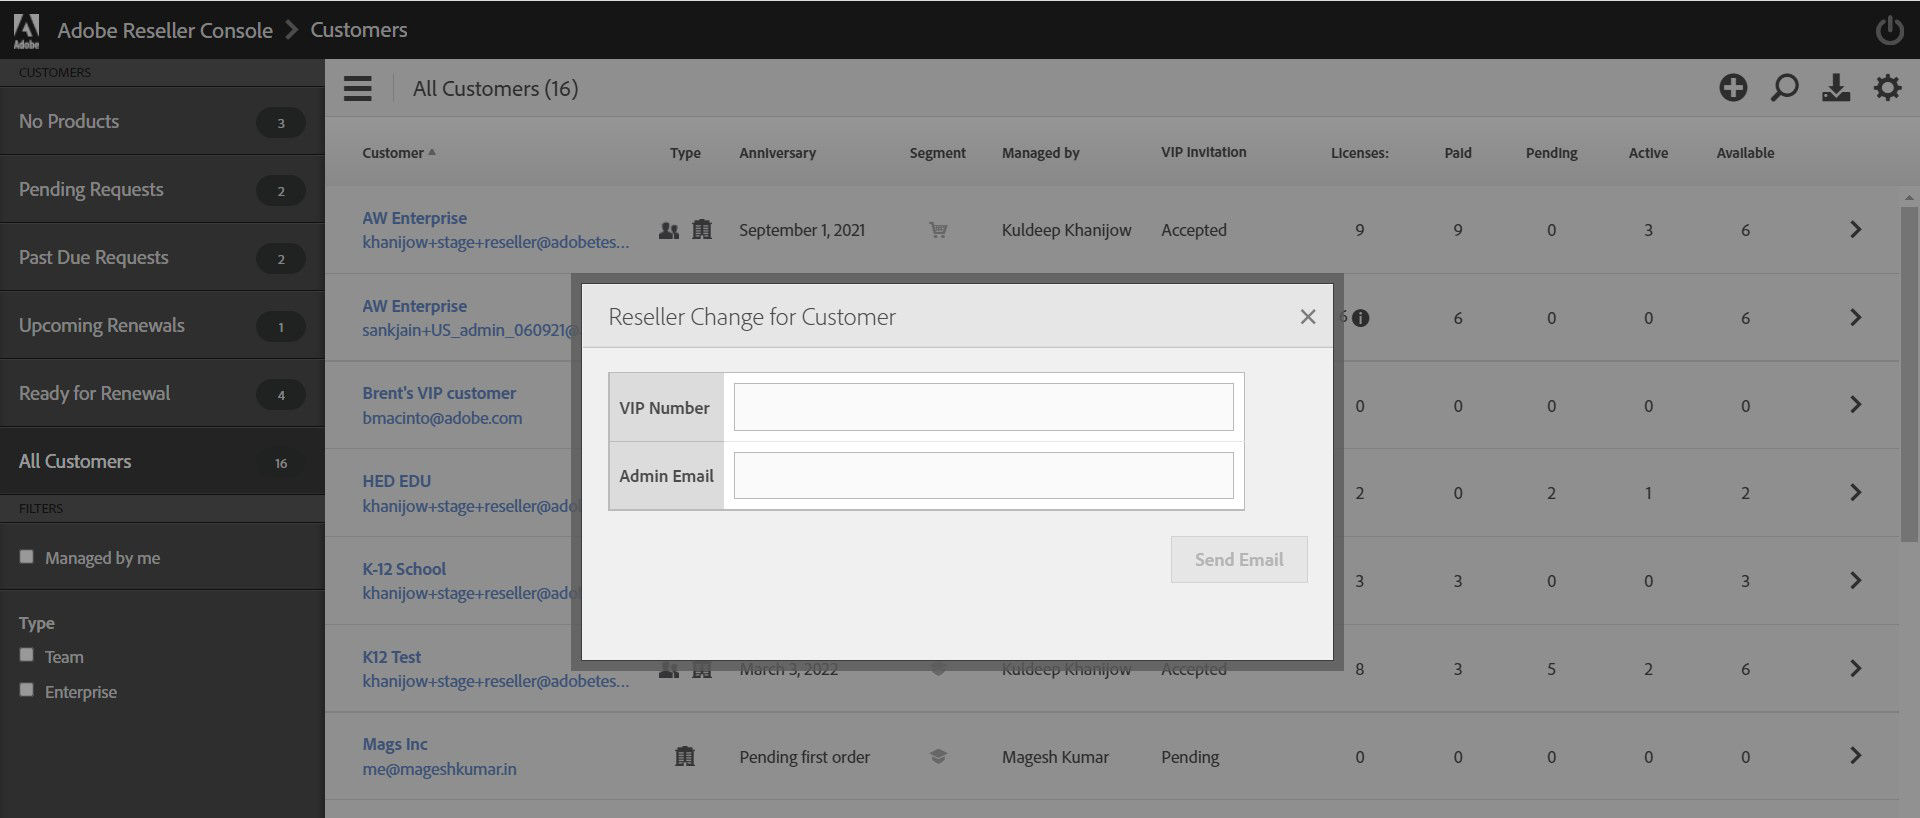The height and width of the screenshot is (818, 1920).
Task: Click the Available column header
Action: click(1745, 153)
